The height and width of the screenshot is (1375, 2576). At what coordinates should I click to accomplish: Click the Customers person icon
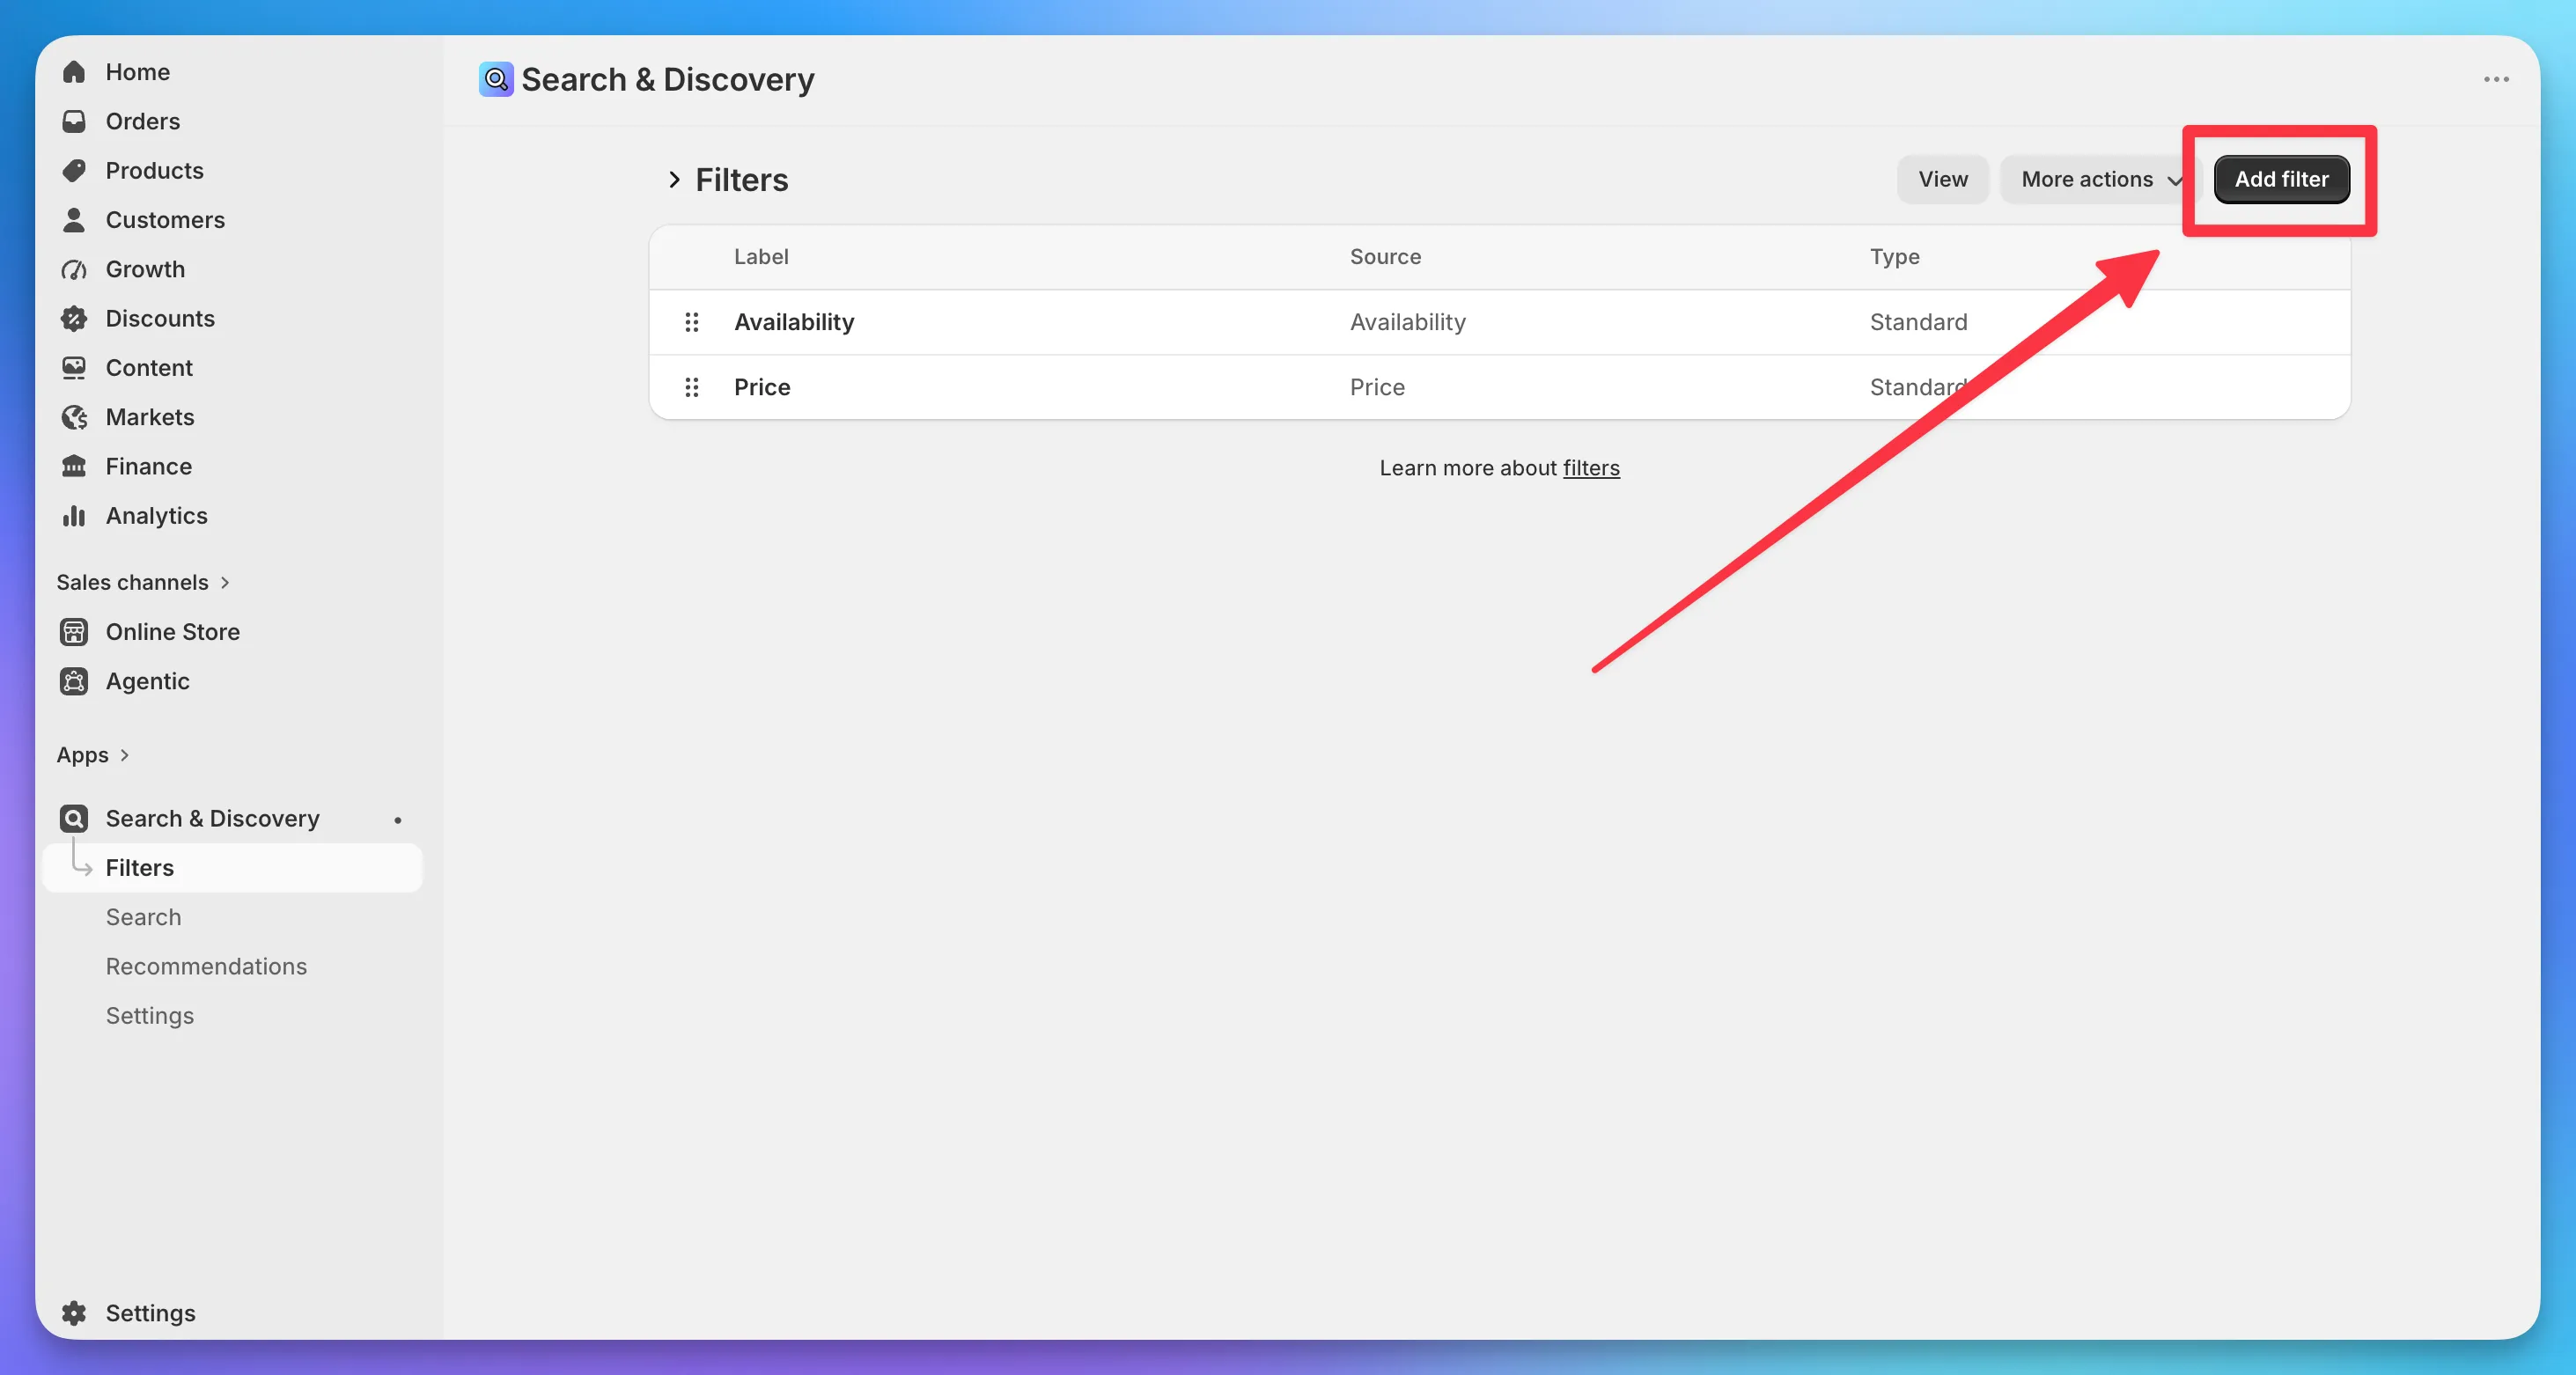[74, 220]
